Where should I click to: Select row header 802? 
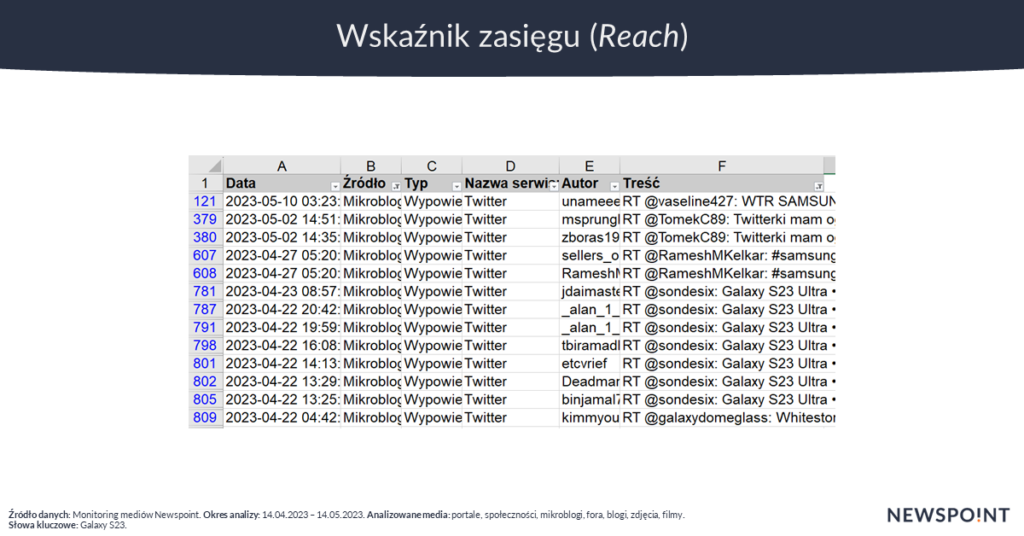[206, 381]
